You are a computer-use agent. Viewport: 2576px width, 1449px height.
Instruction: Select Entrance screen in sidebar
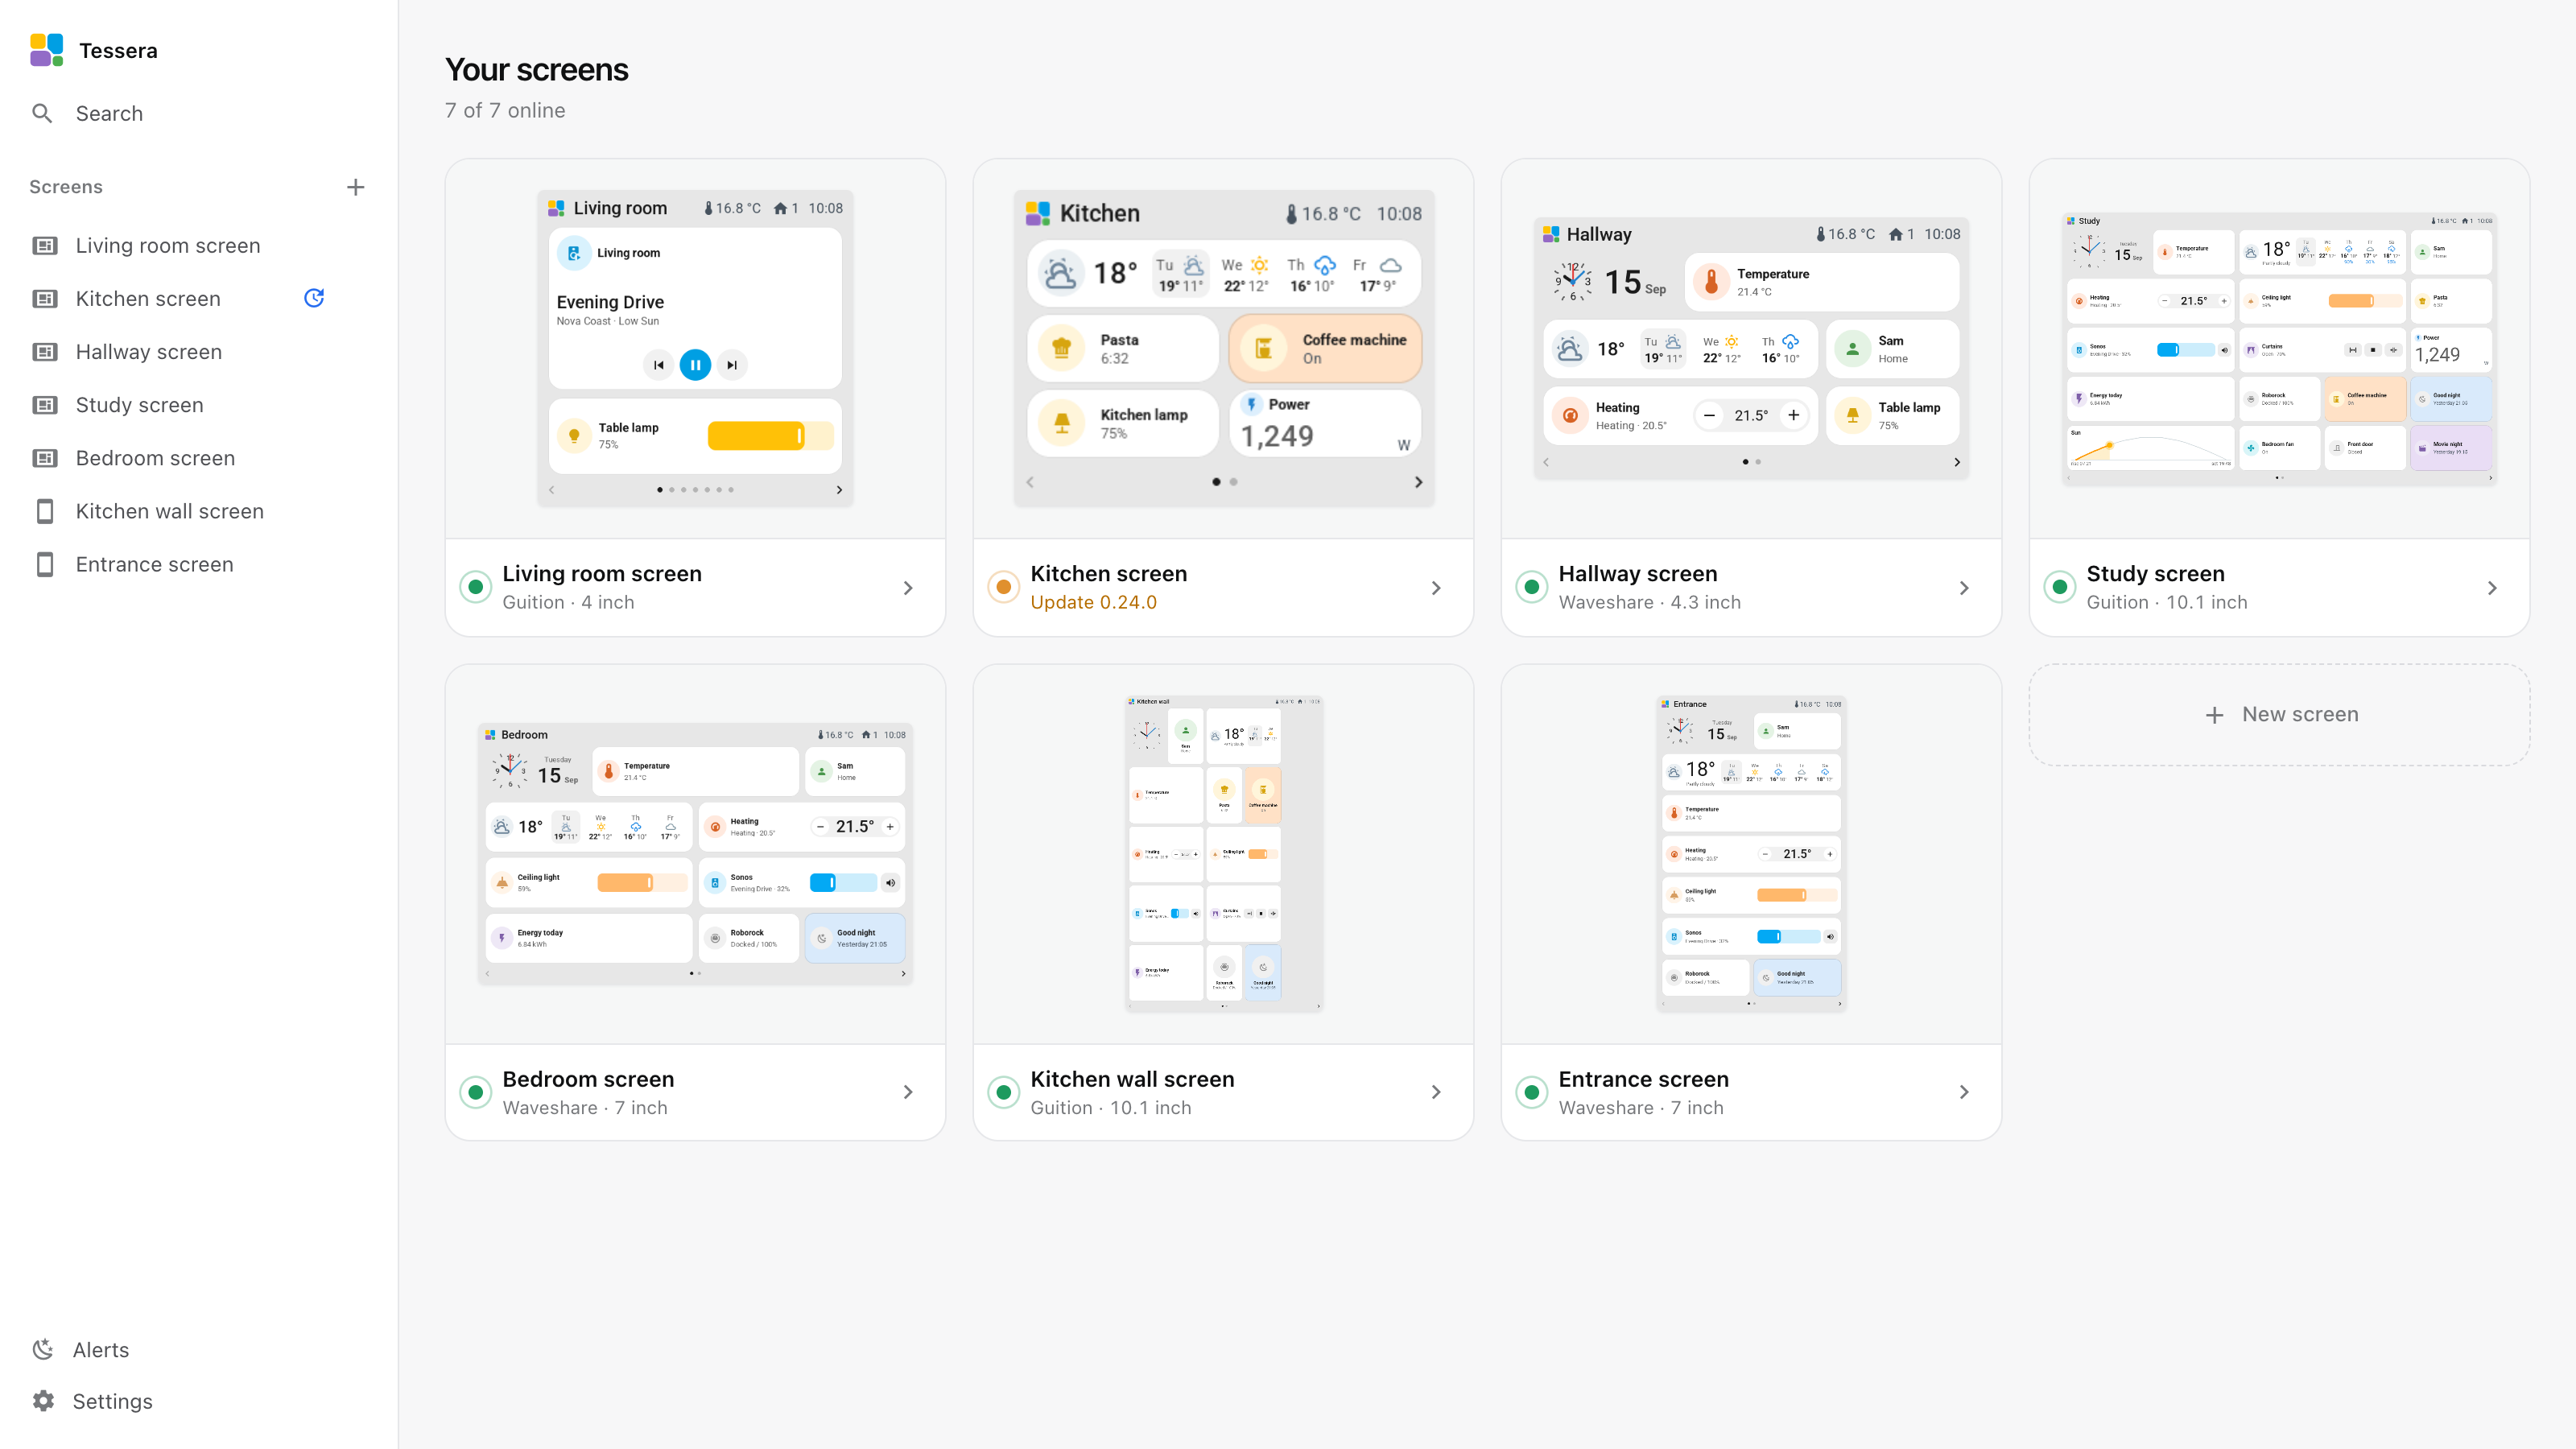(x=155, y=563)
